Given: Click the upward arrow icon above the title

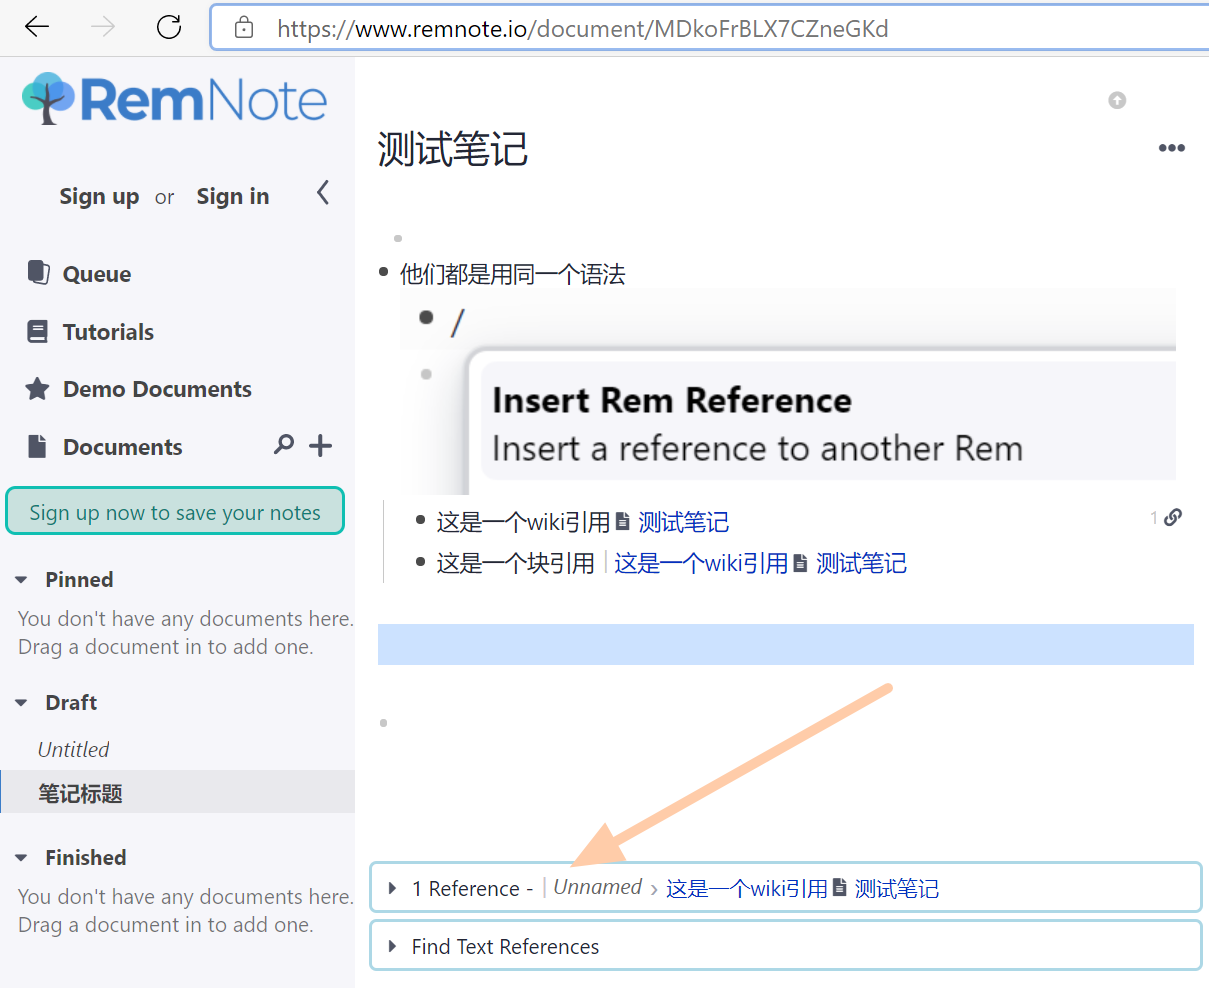Looking at the screenshot, I should (x=1117, y=100).
